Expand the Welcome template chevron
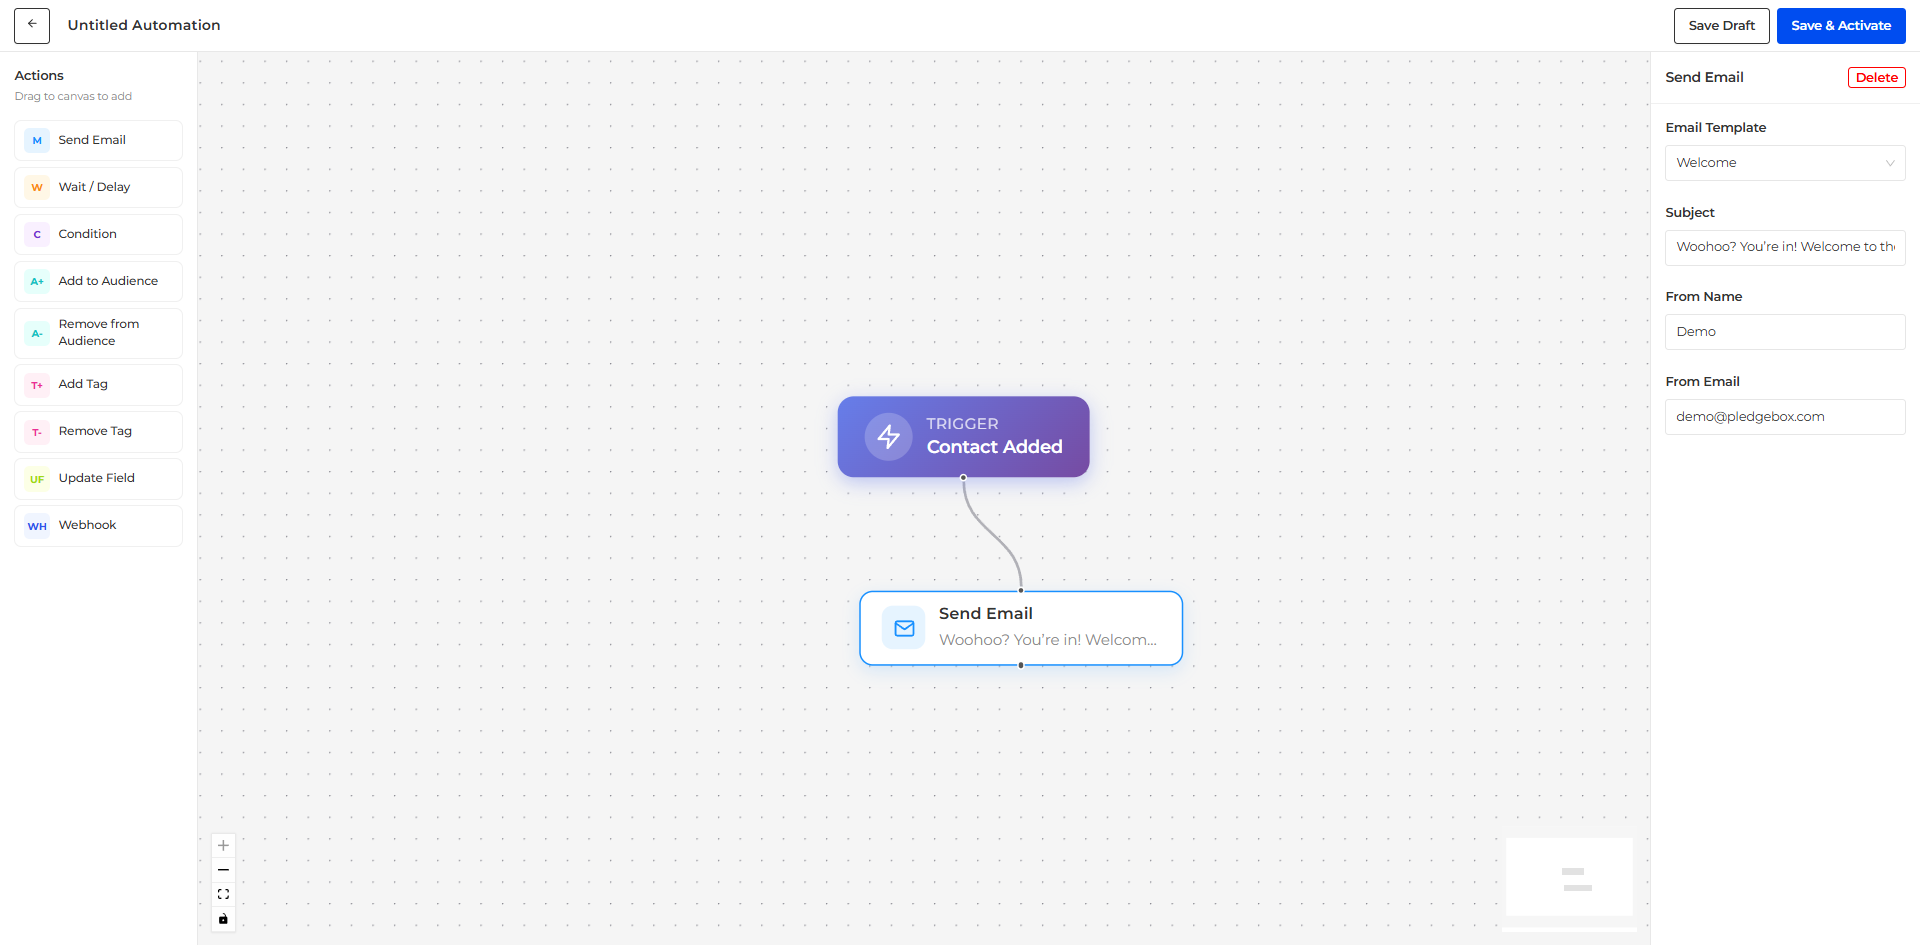1920x945 pixels. point(1890,163)
